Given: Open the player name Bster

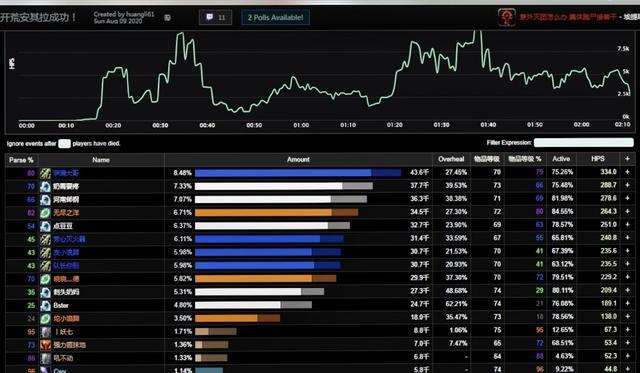Looking at the screenshot, I should point(61,305).
